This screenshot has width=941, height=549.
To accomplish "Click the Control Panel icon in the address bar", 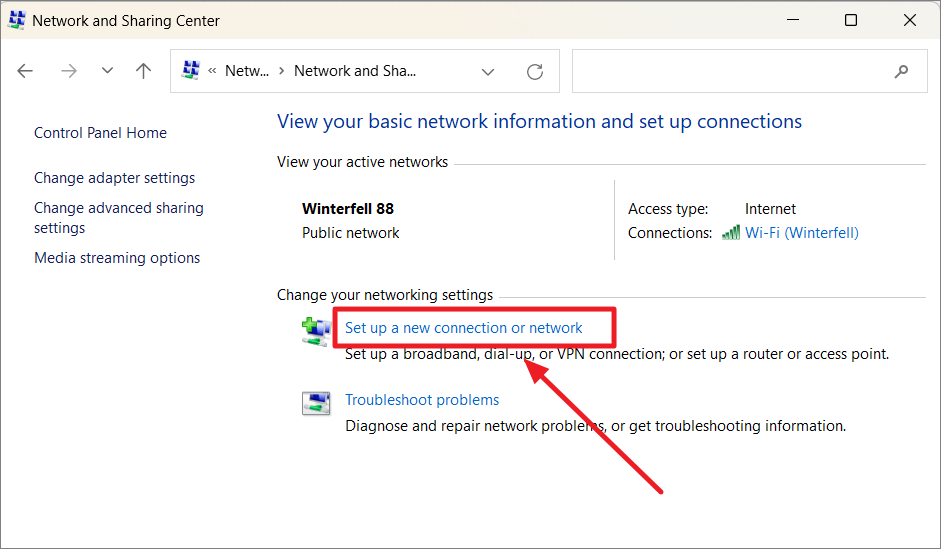I will pyautogui.click(x=190, y=71).
